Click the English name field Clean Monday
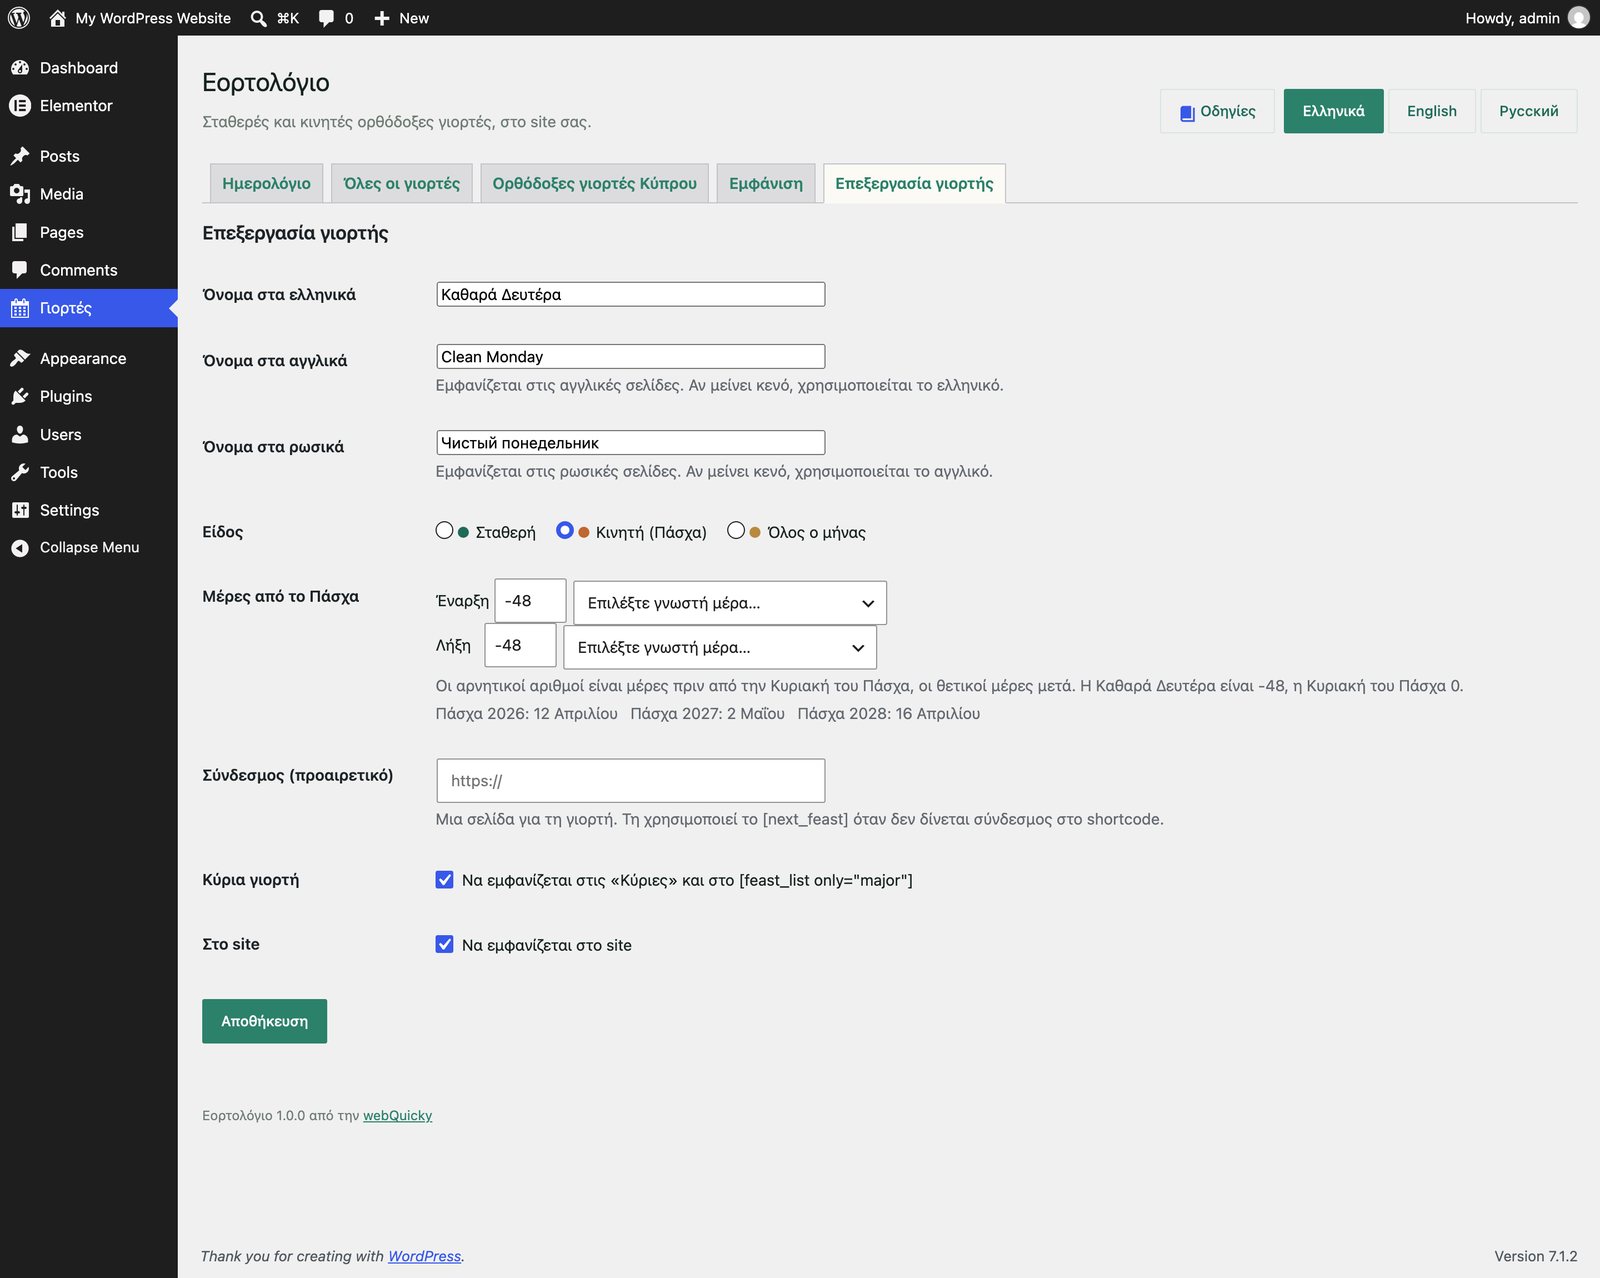Viewport: 1600px width, 1278px height. click(x=631, y=357)
